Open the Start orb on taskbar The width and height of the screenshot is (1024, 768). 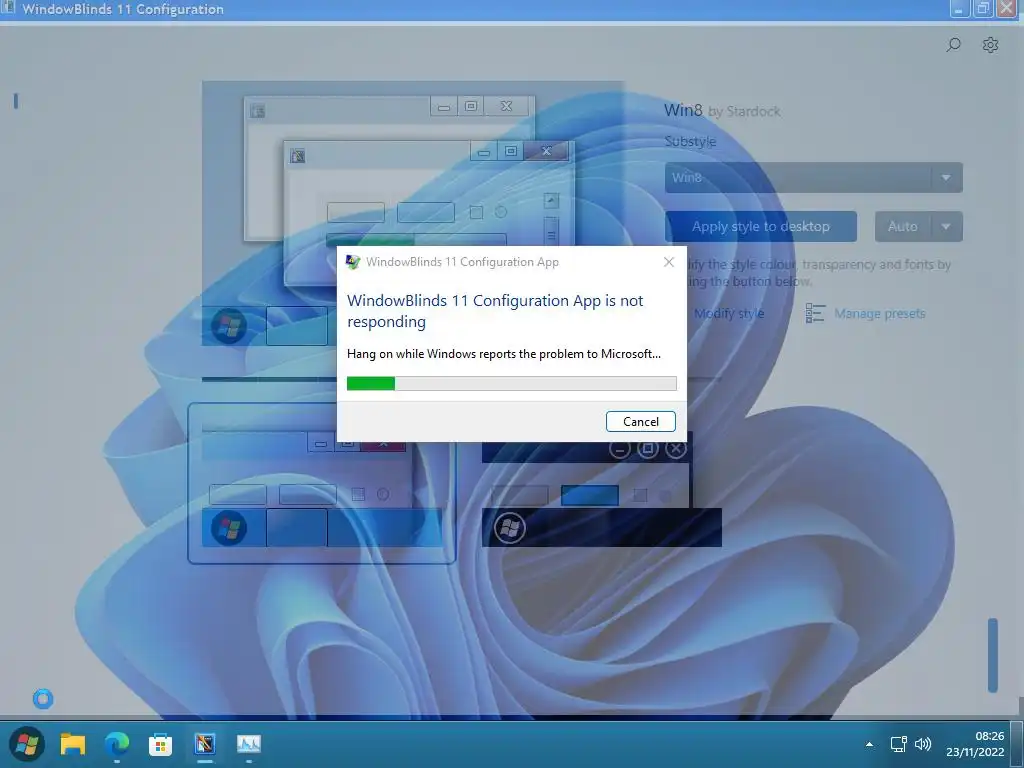(x=27, y=743)
